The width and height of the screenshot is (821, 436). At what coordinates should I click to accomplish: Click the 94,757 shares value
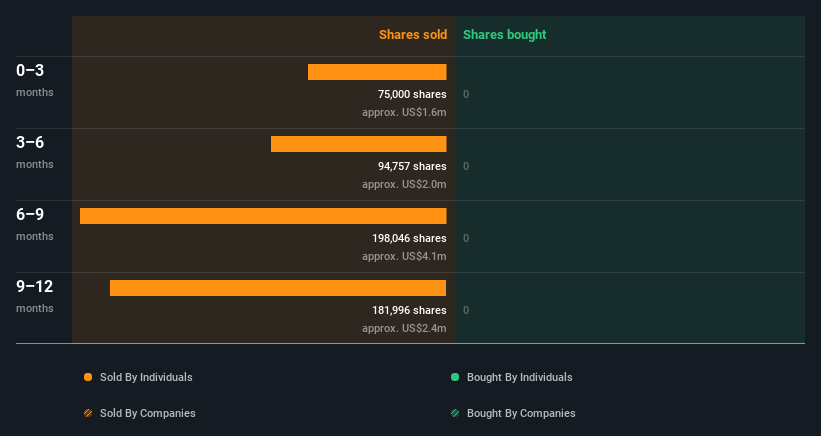tap(412, 166)
